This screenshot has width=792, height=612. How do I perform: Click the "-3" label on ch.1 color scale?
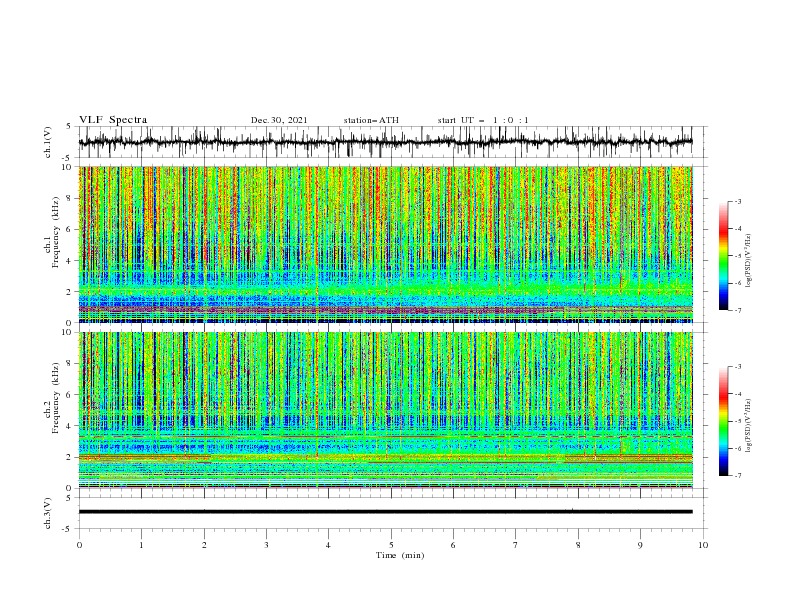coord(737,201)
